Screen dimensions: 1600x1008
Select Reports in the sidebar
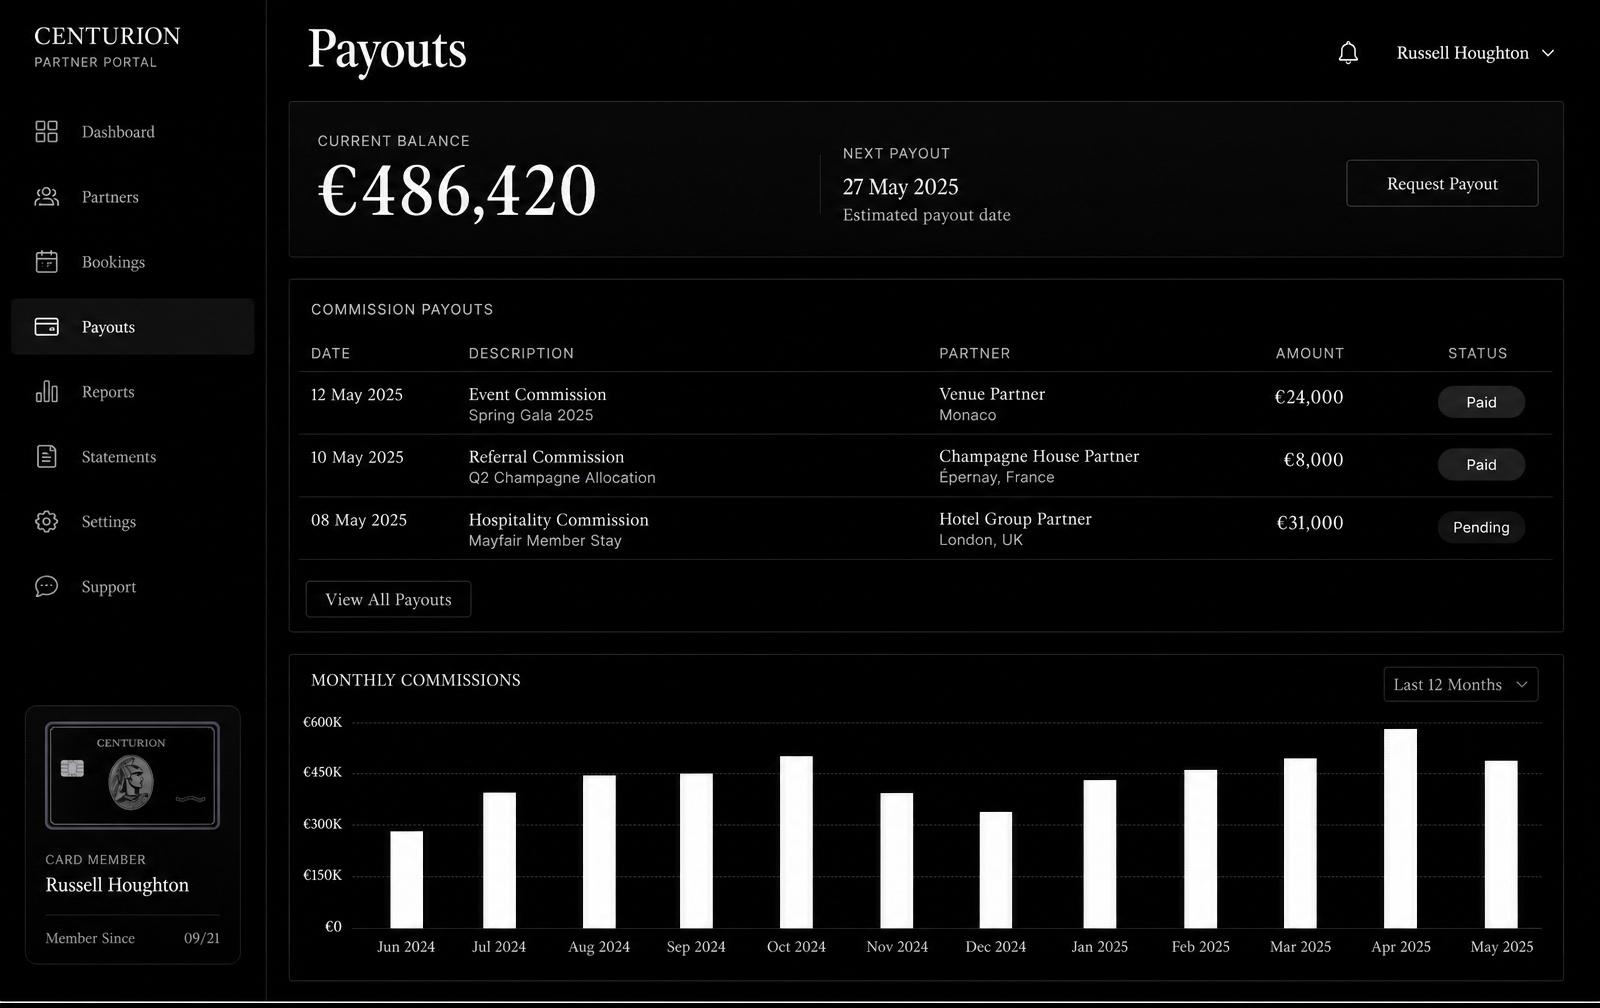tap(132, 391)
